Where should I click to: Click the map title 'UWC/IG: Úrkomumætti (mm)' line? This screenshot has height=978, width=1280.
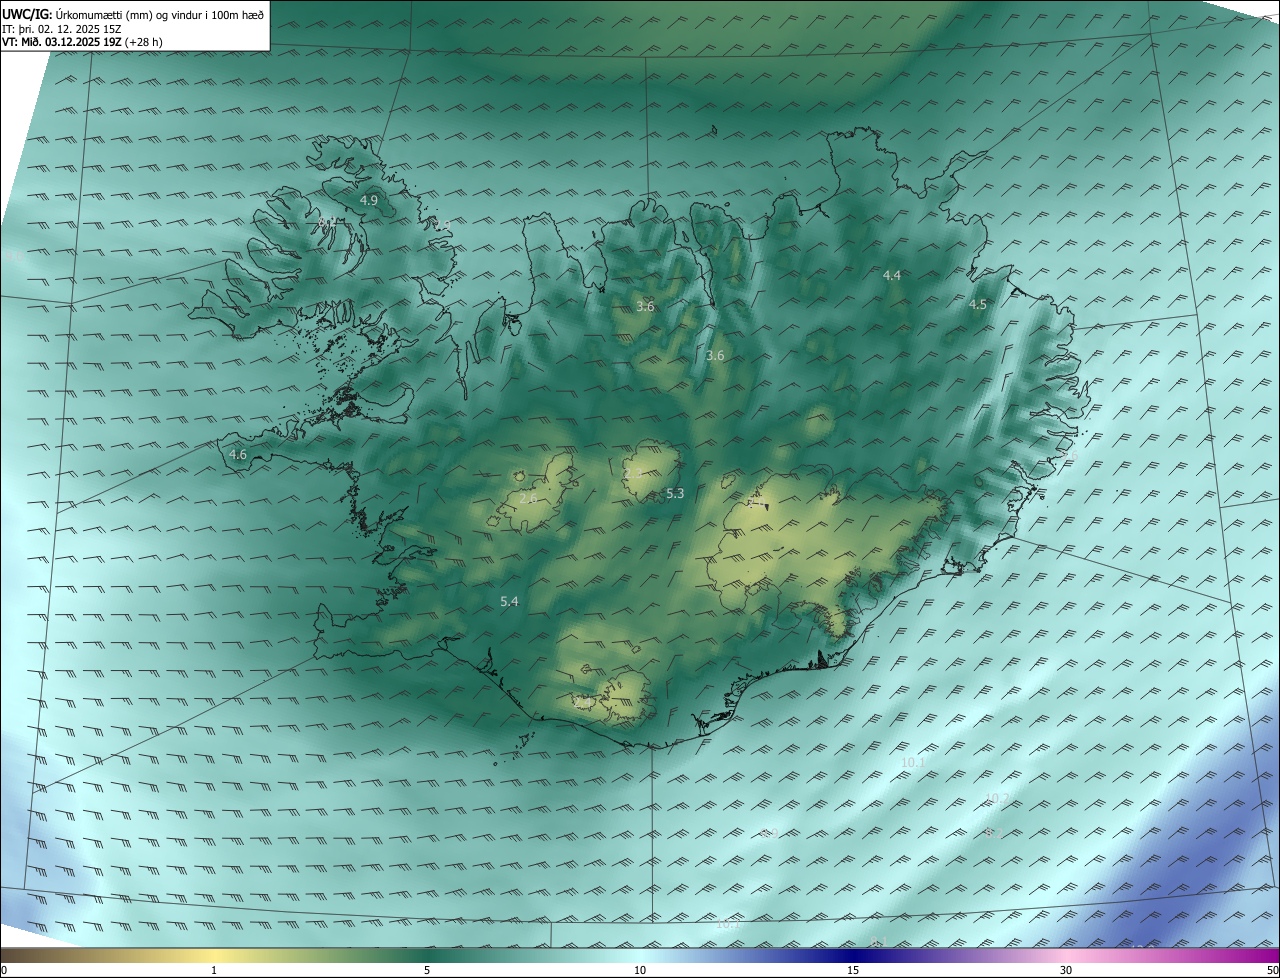click(x=133, y=14)
